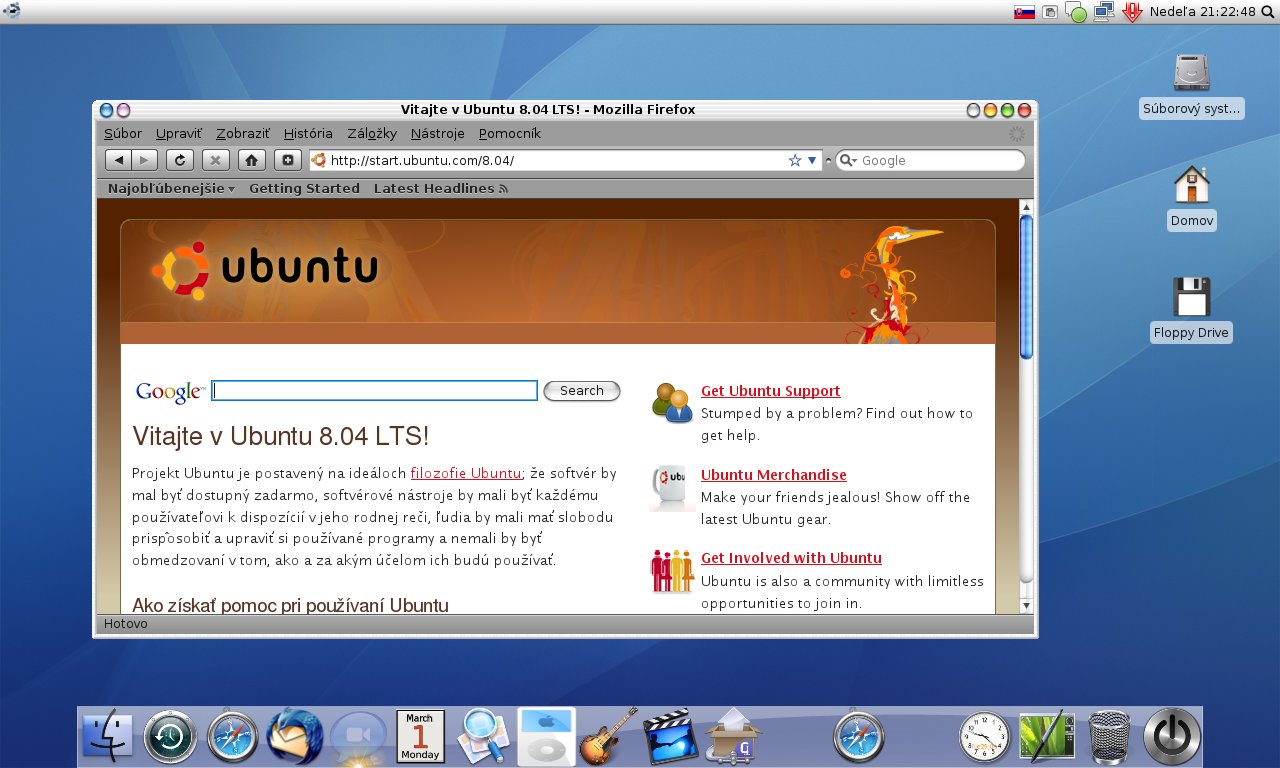Open the Upraviť menu
1280x768 pixels.
pos(178,133)
